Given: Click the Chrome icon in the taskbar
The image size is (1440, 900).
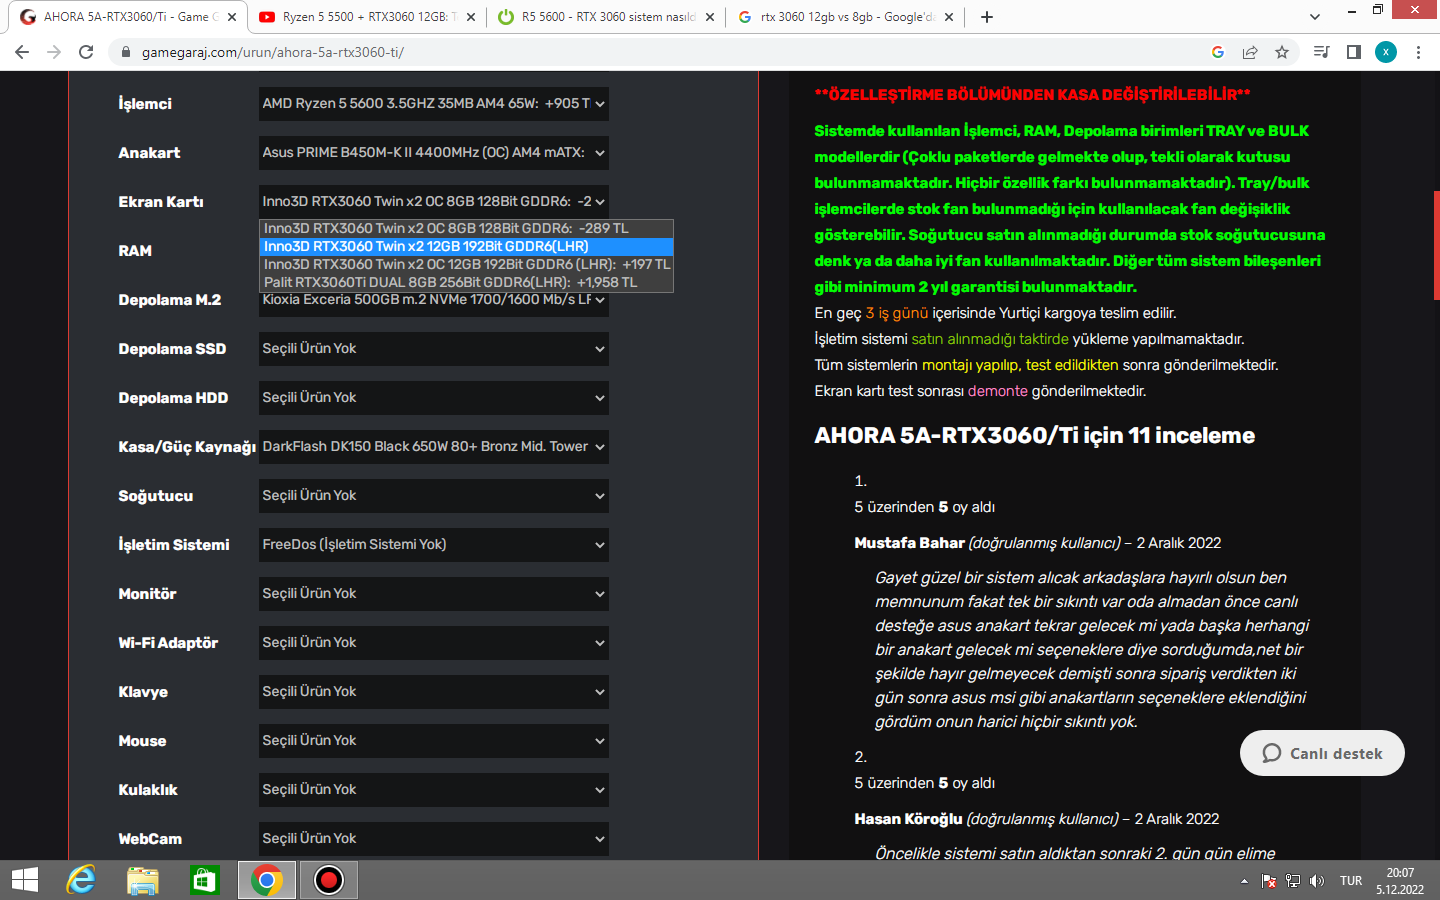Looking at the screenshot, I should tap(267, 880).
